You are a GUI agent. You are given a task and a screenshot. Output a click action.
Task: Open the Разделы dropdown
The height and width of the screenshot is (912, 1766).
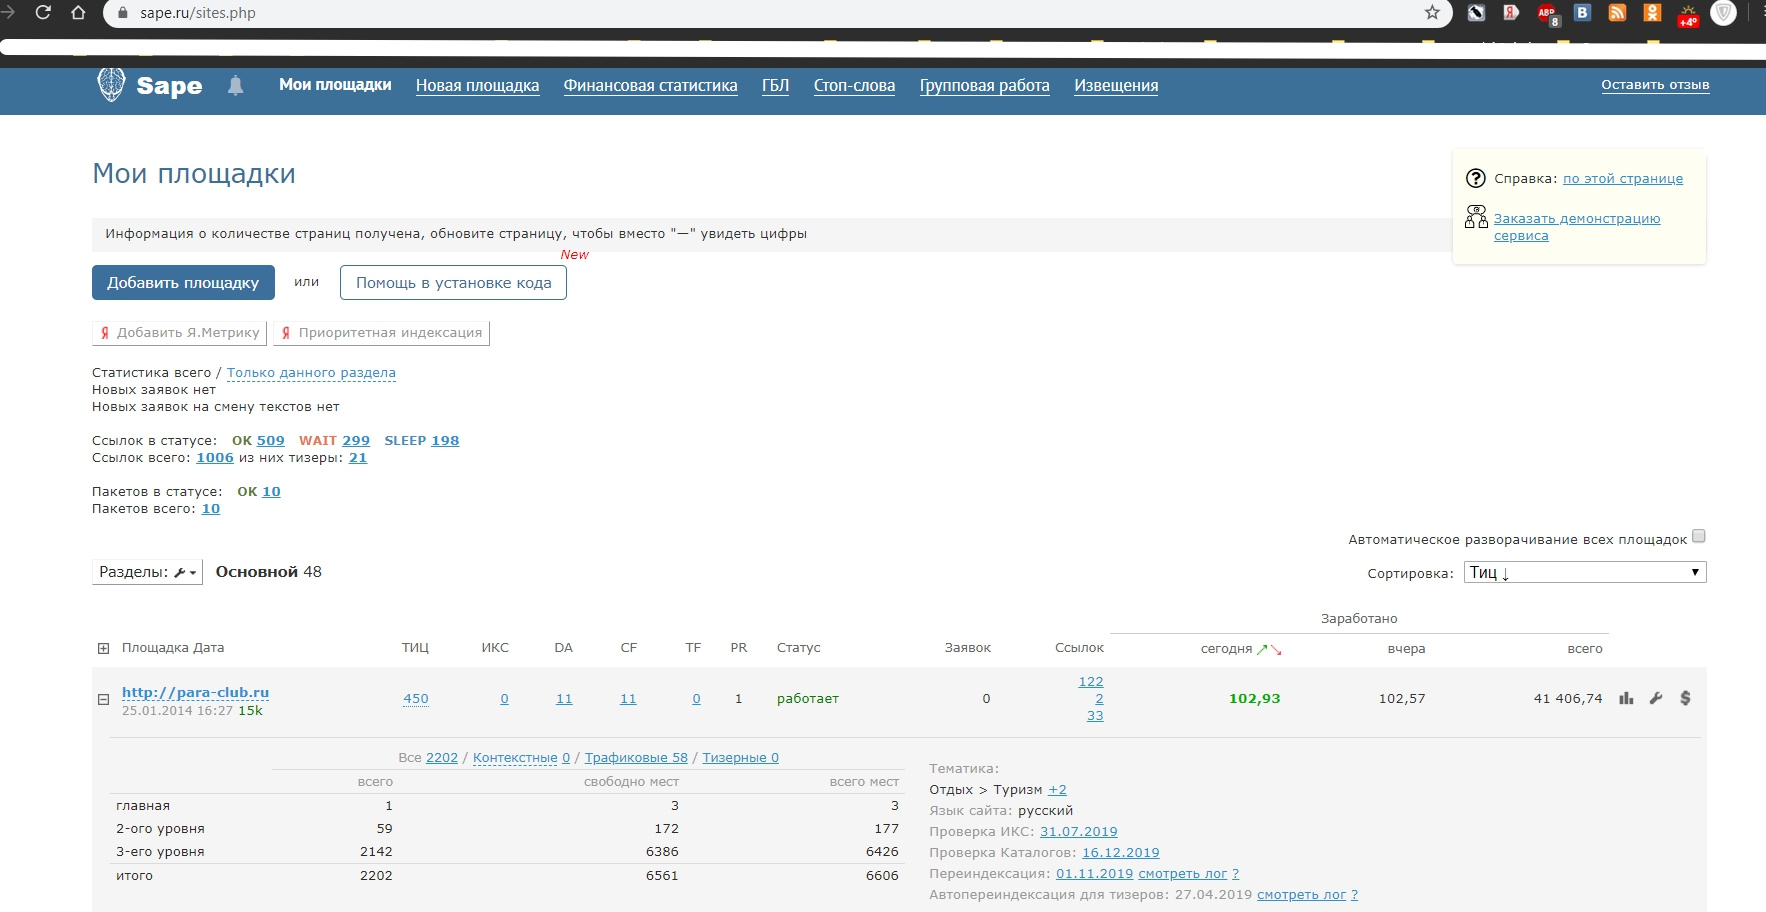pyautogui.click(x=147, y=572)
